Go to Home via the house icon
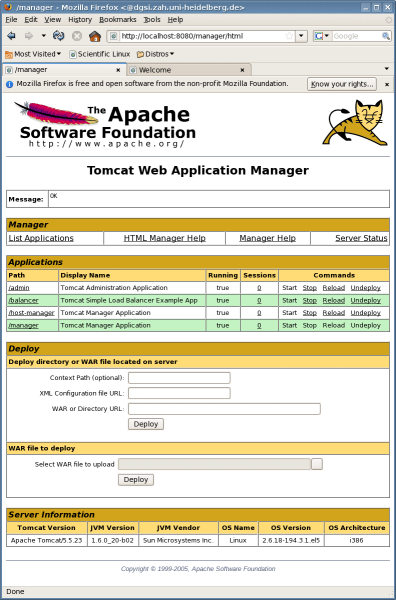The height and width of the screenshot is (600, 396). click(x=95, y=36)
